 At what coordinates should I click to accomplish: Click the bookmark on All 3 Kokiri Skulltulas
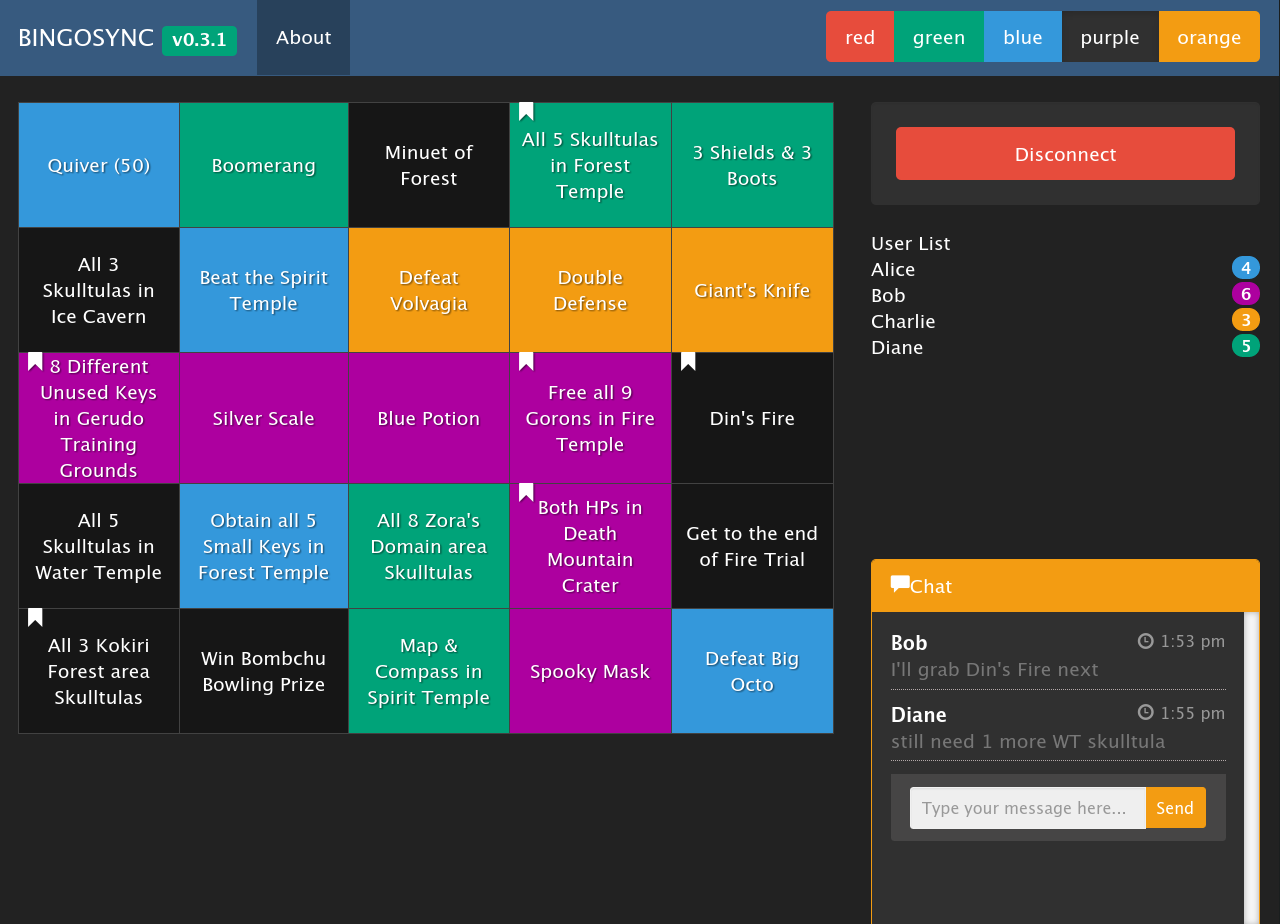point(34,618)
